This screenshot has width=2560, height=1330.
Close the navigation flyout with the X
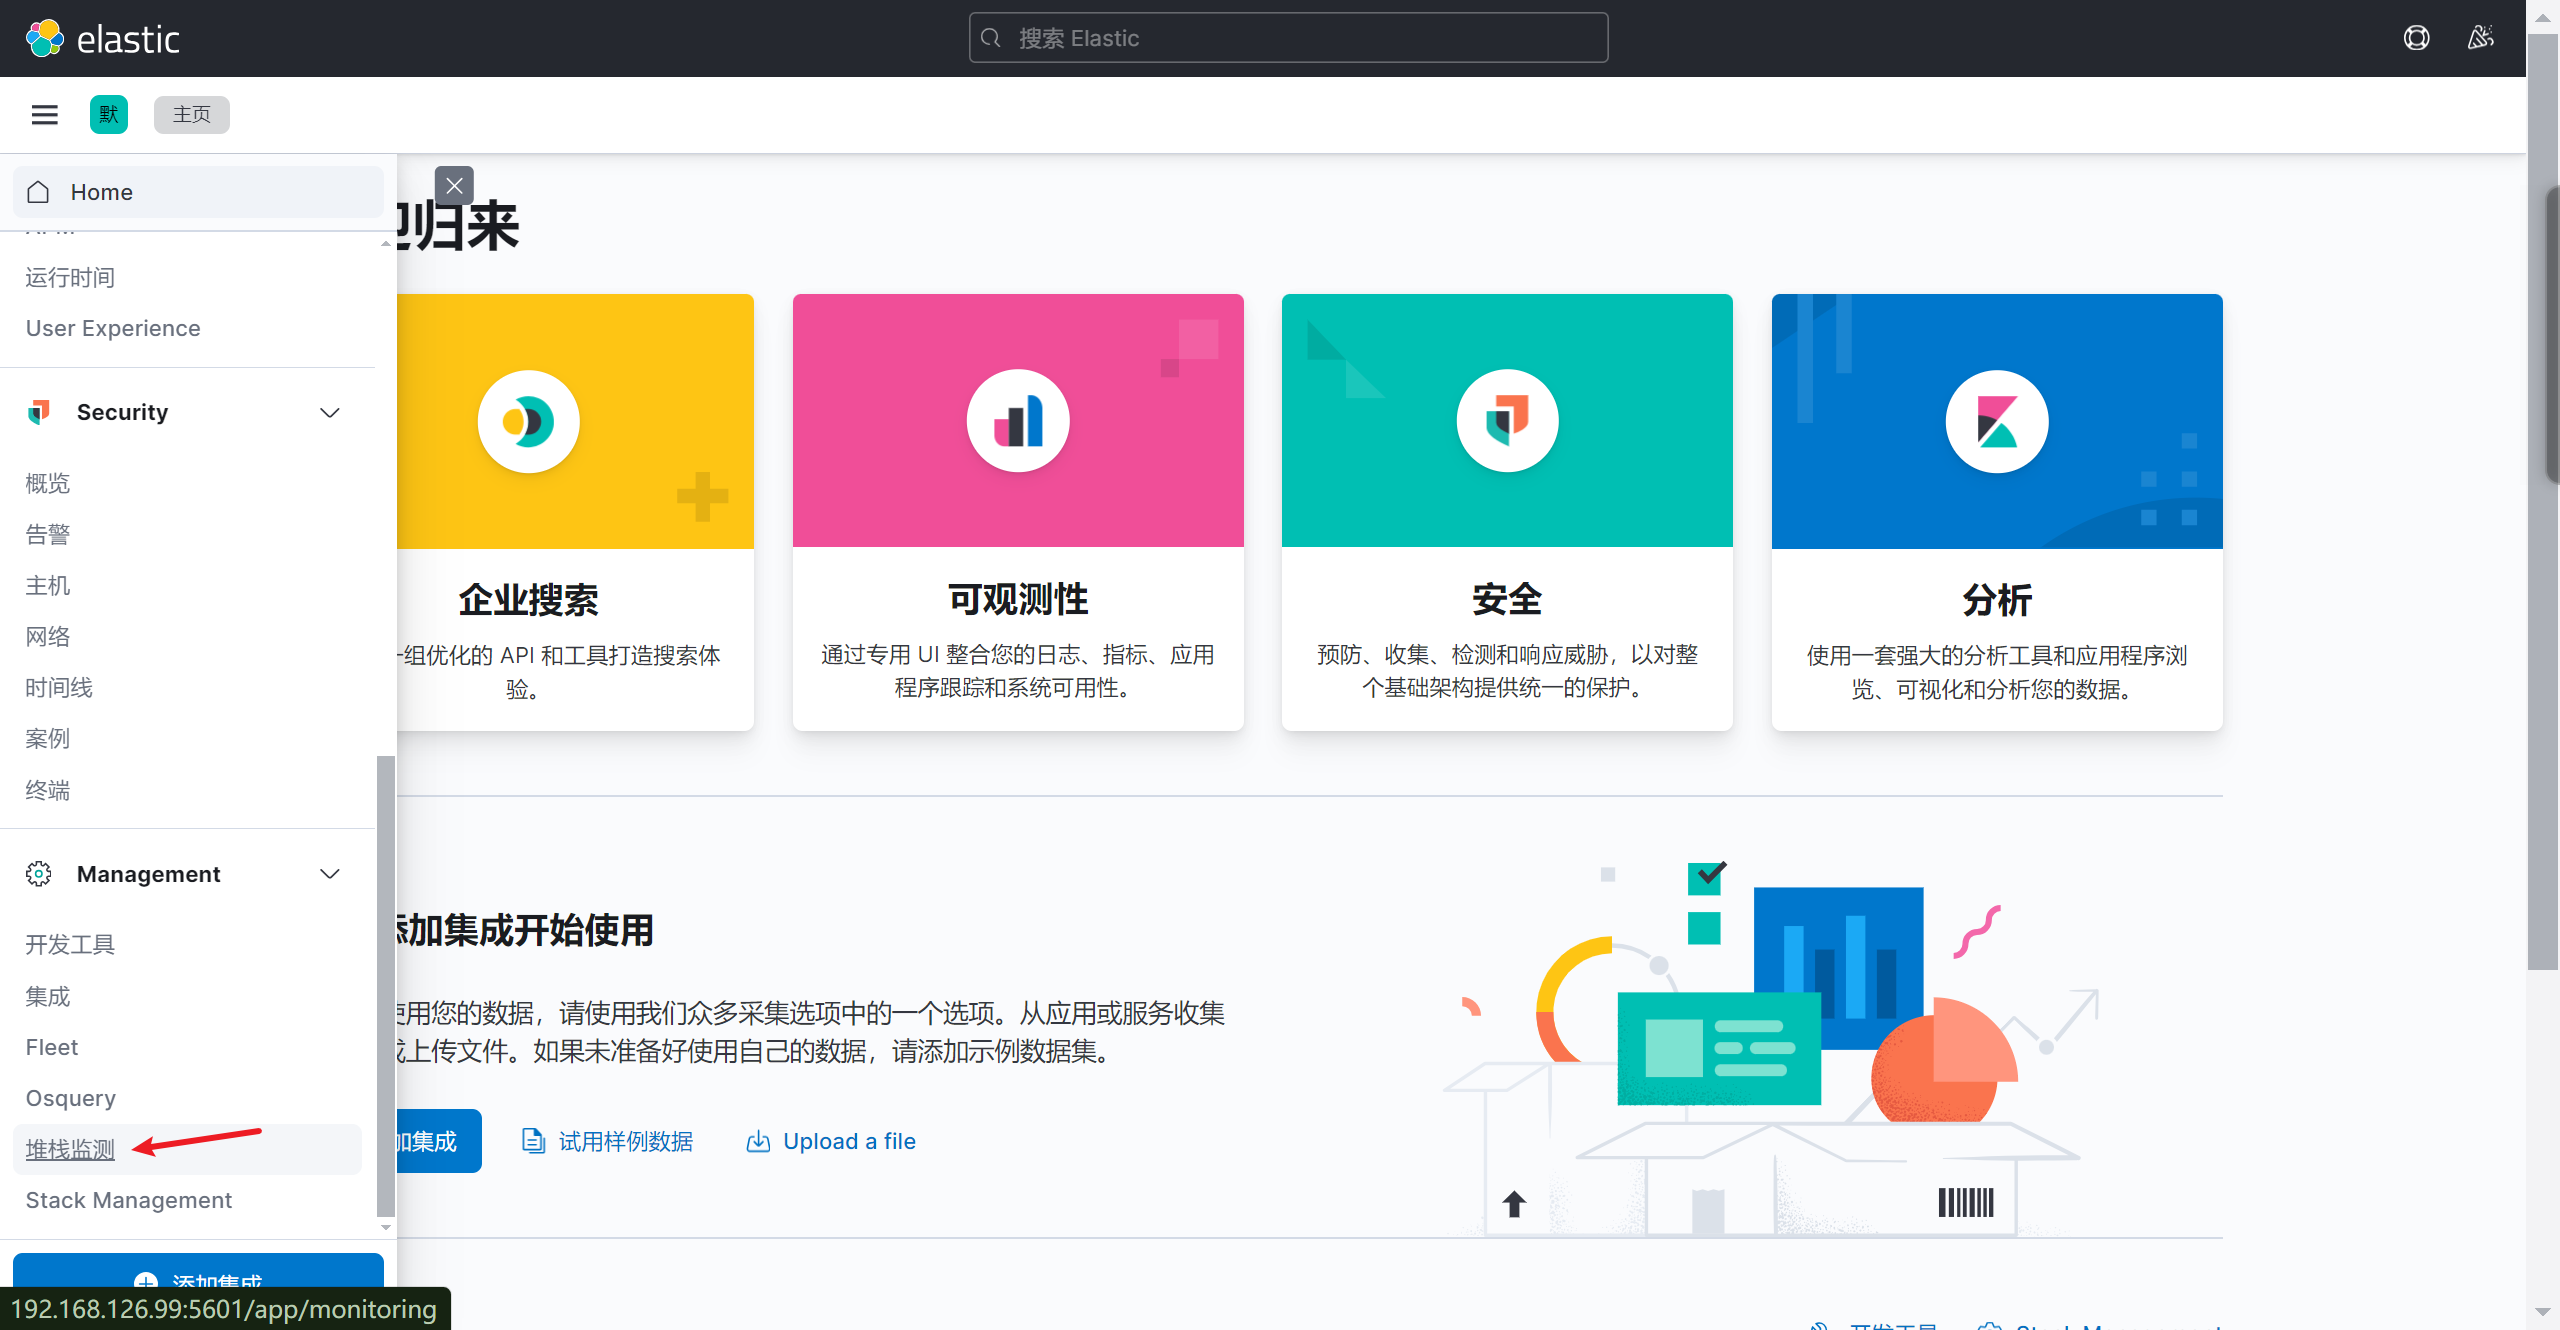454,186
